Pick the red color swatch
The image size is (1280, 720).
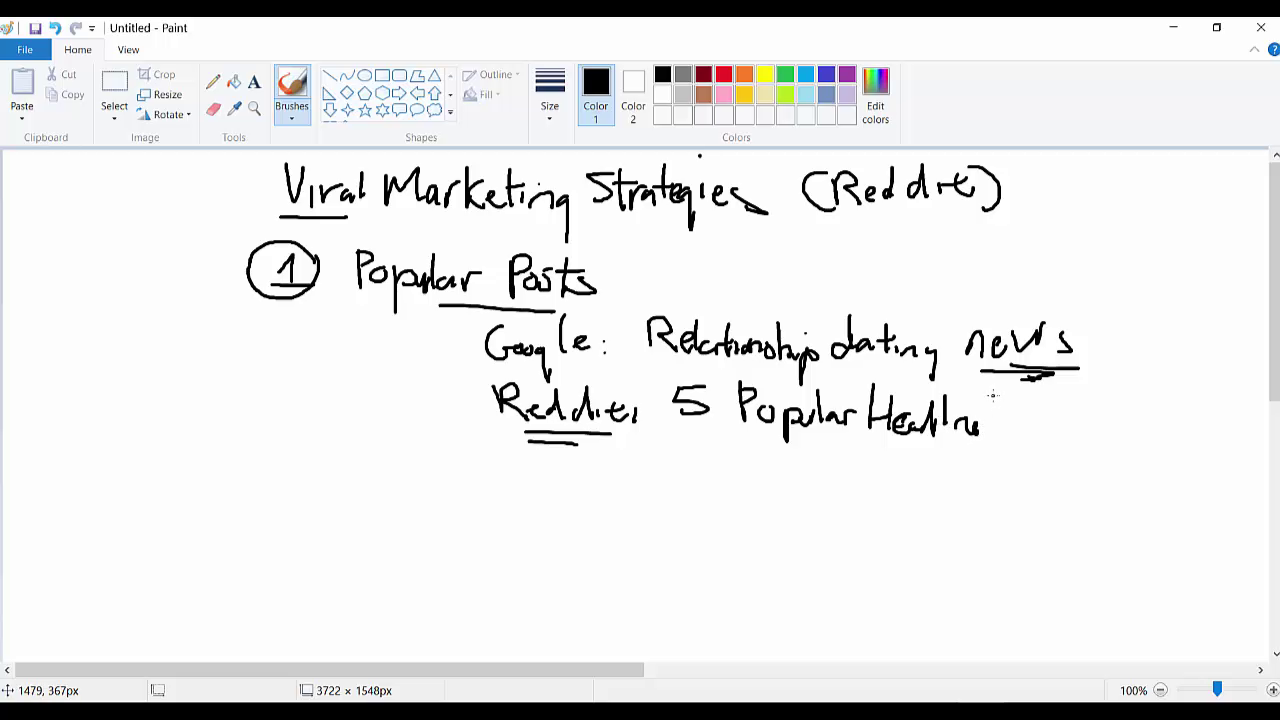point(724,75)
